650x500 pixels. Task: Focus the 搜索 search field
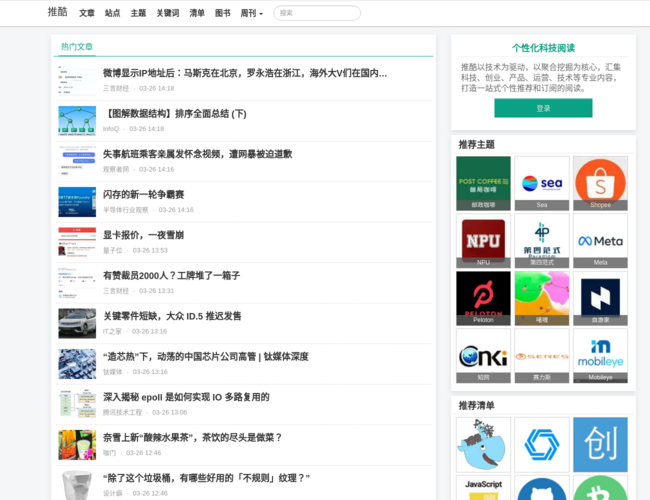317,13
